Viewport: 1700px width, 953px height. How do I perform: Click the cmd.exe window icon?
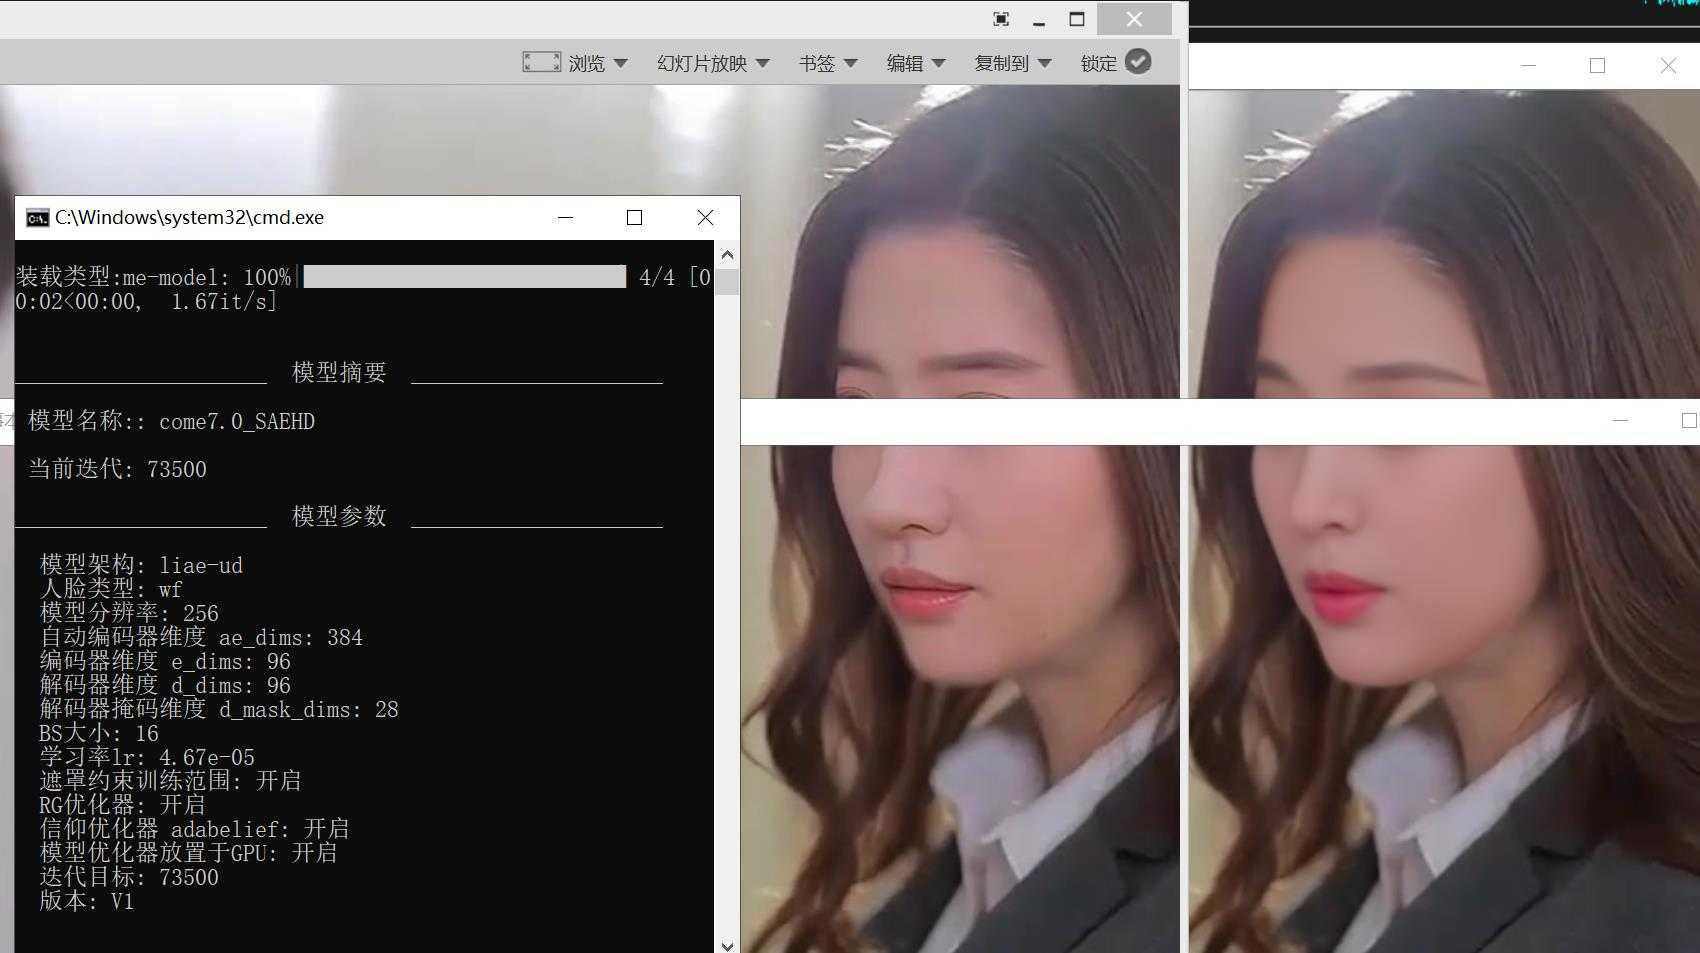coord(37,218)
